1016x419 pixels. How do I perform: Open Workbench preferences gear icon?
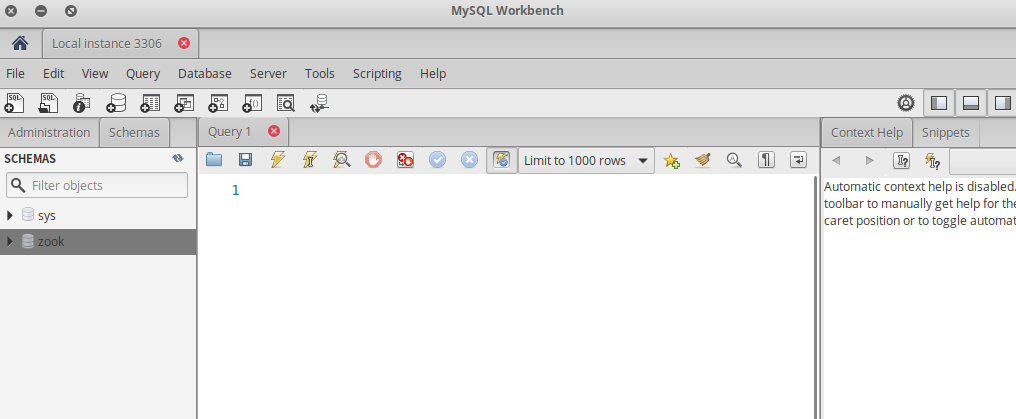[x=905, y=103]
